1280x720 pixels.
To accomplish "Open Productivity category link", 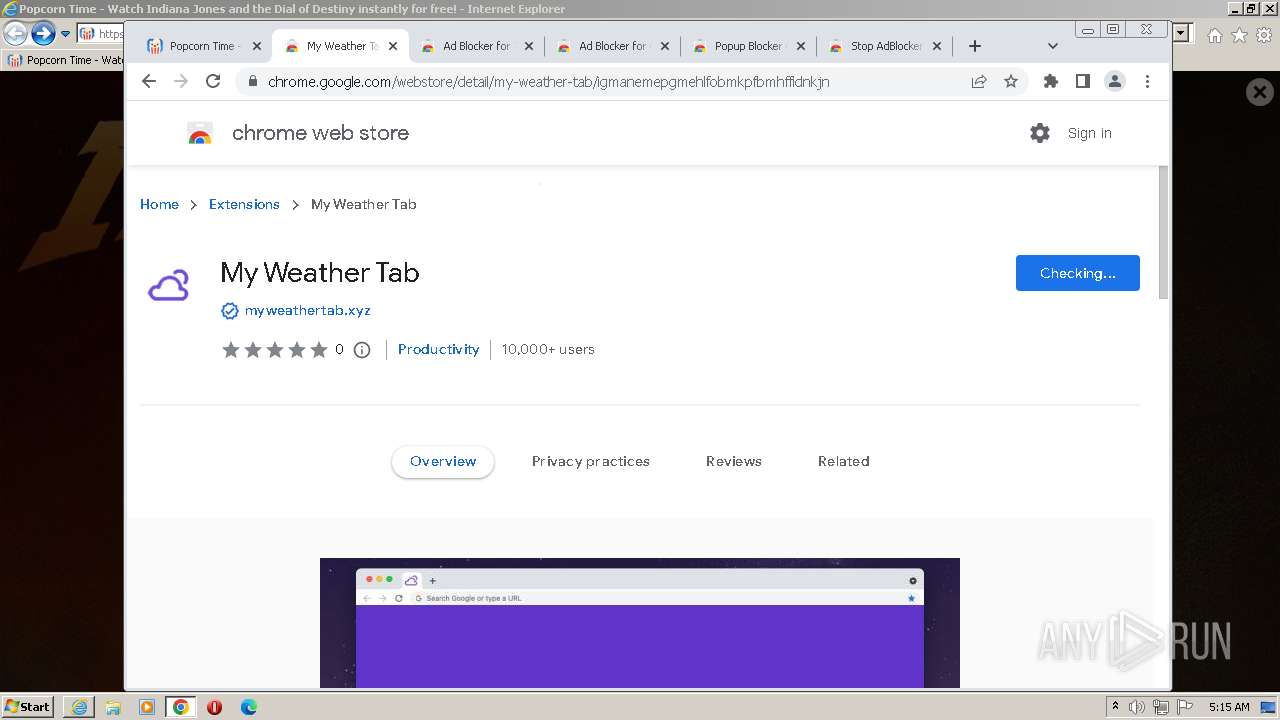I will tap(438, 349).
